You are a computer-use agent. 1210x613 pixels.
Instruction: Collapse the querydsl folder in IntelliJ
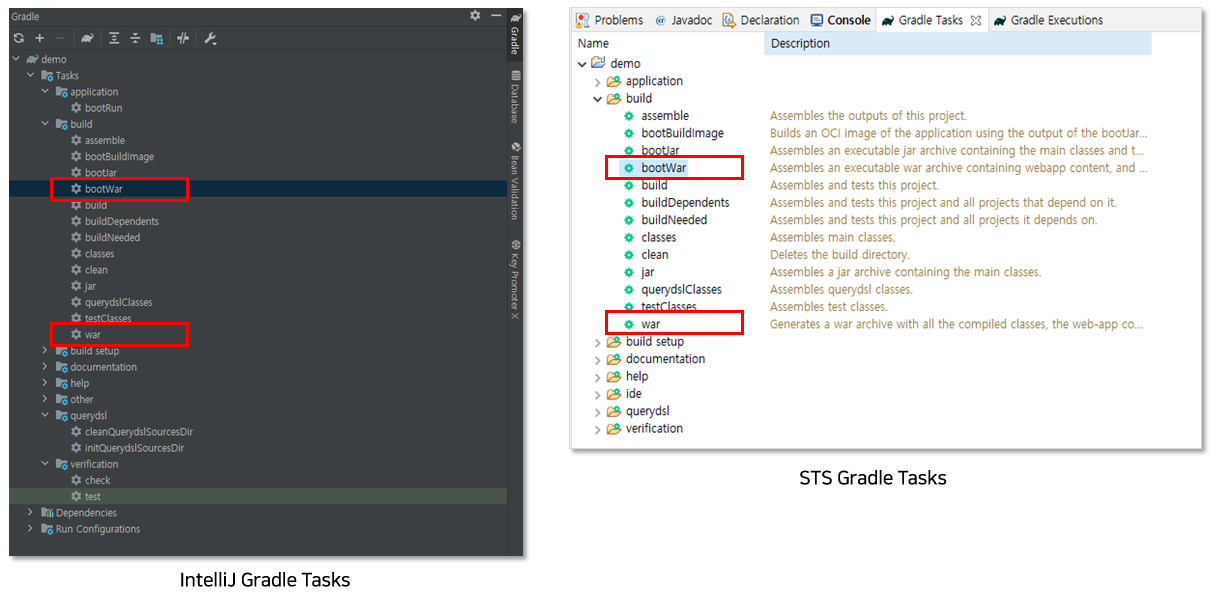tap(44, 415)
